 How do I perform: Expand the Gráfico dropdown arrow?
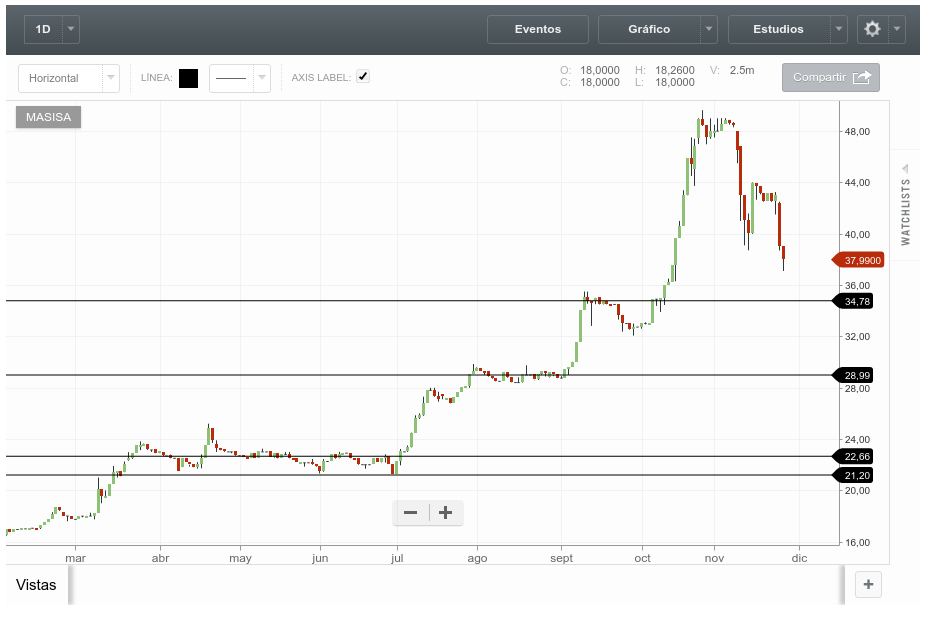click(709, 29)
